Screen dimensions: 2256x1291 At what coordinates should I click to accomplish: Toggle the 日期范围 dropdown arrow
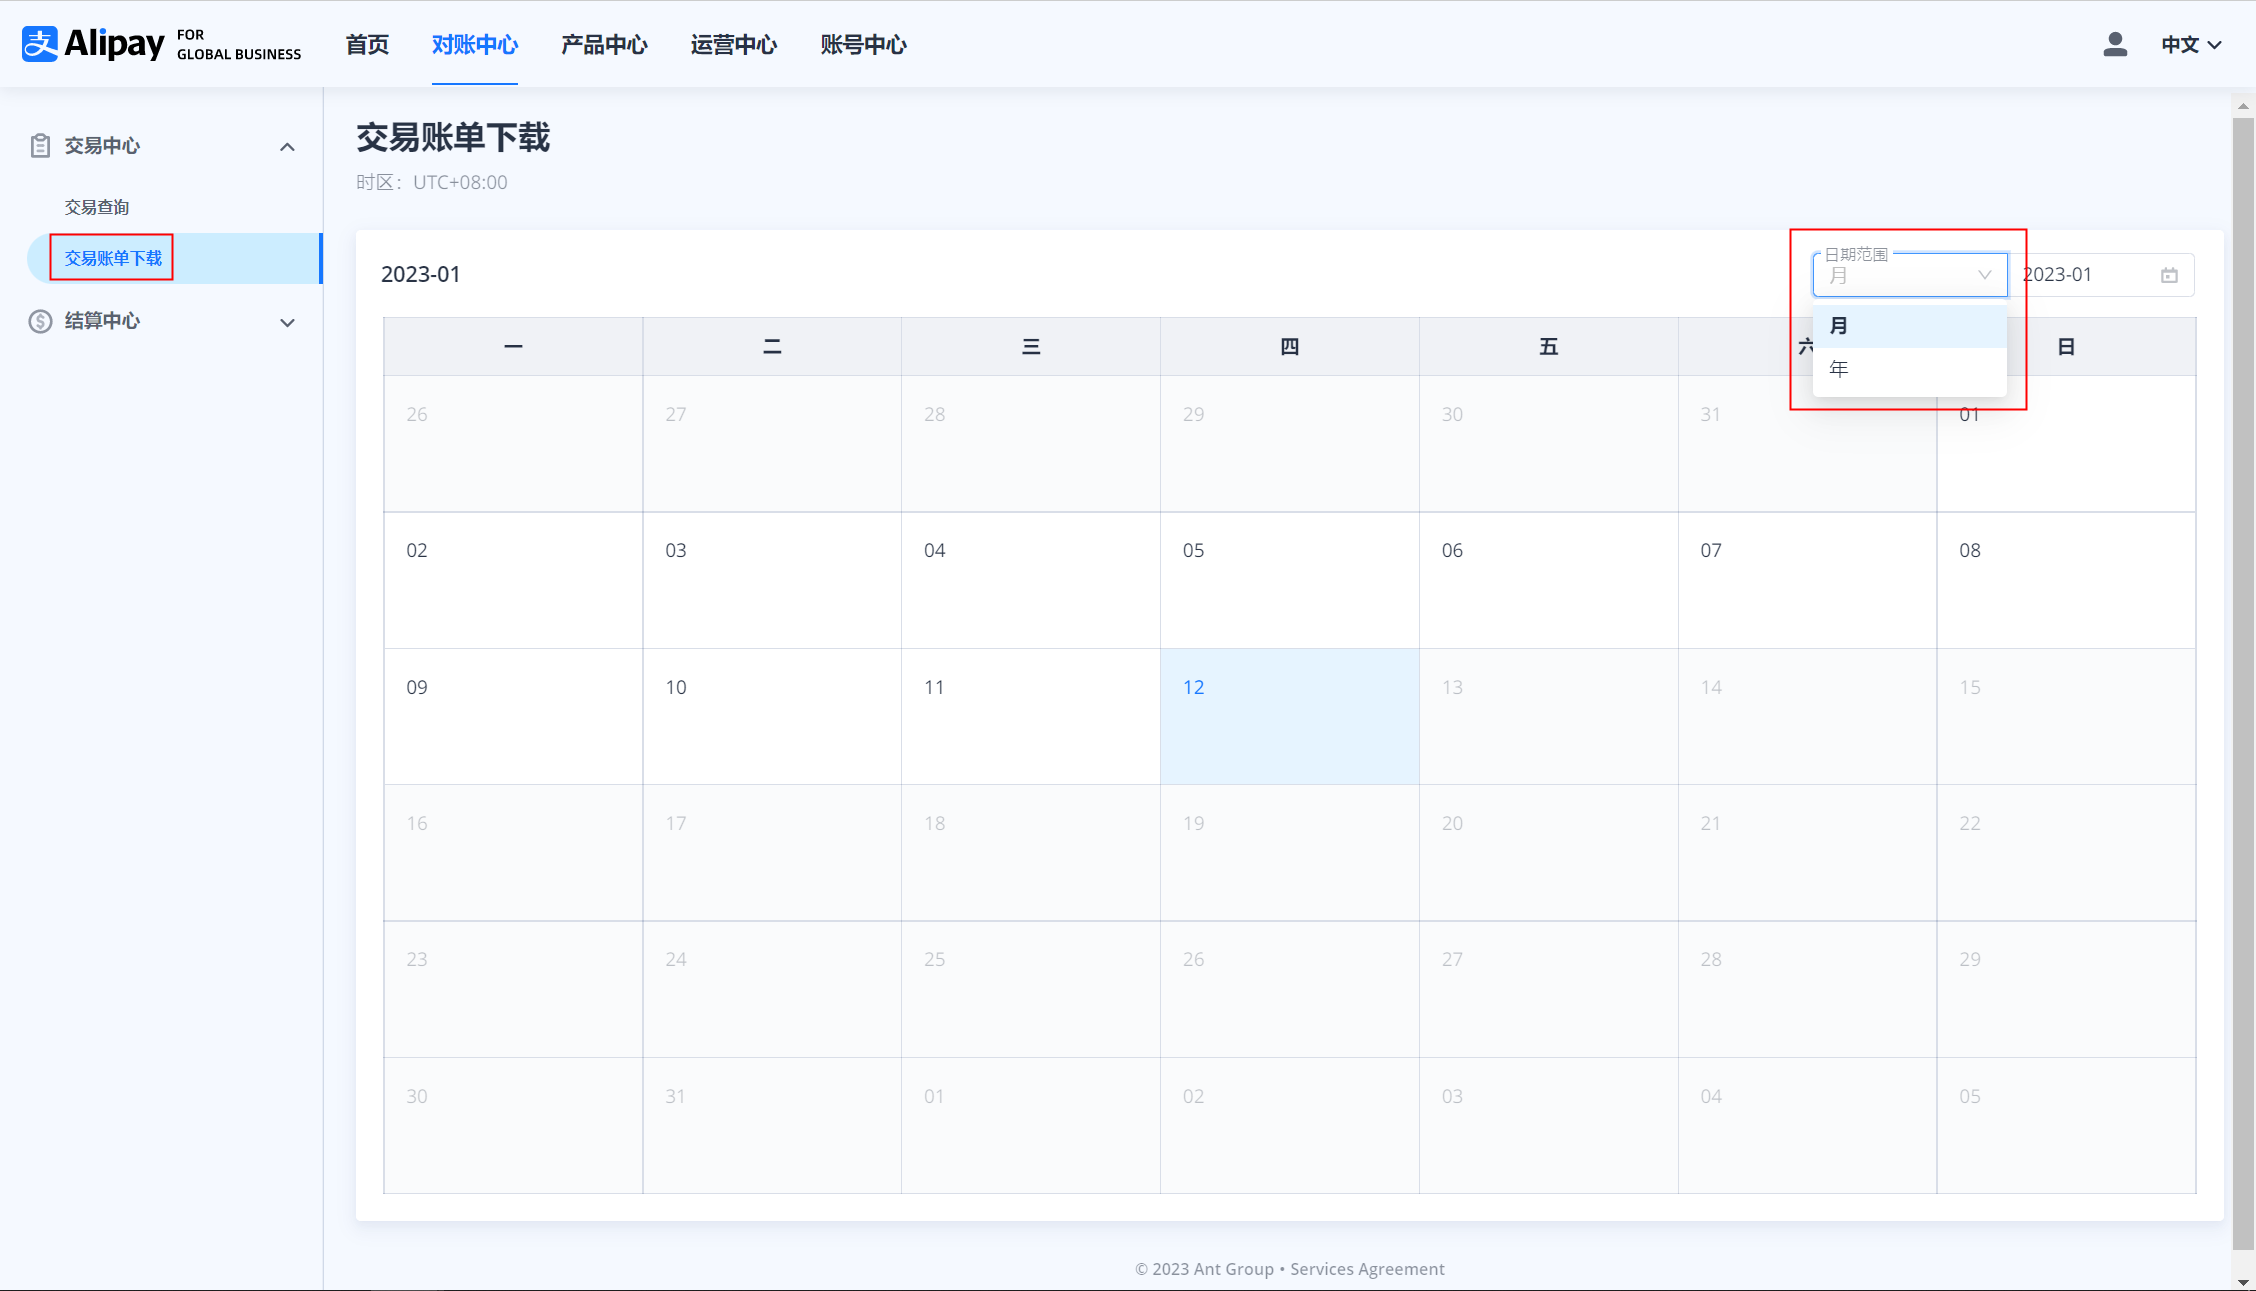point(1984,275)
